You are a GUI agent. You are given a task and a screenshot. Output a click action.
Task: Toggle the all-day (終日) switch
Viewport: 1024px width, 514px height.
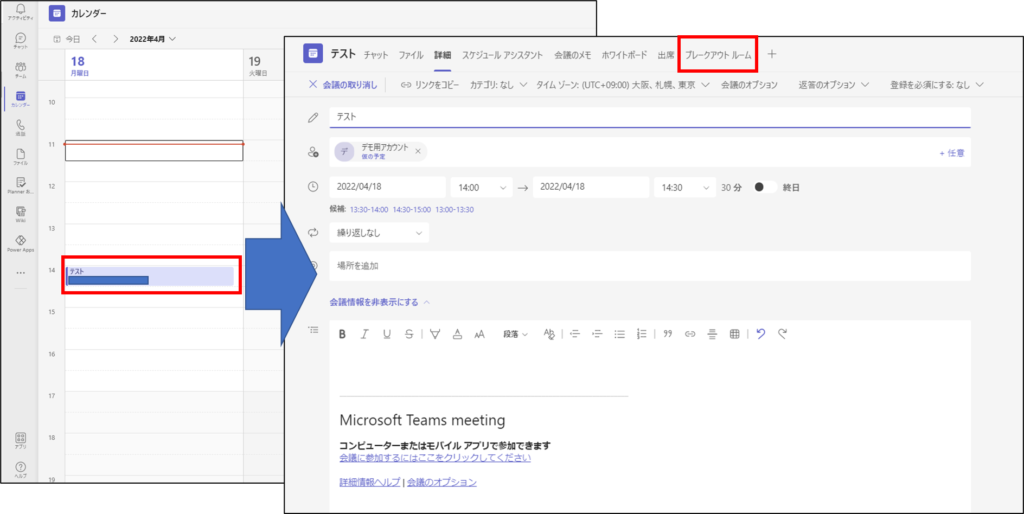point(765,187)
